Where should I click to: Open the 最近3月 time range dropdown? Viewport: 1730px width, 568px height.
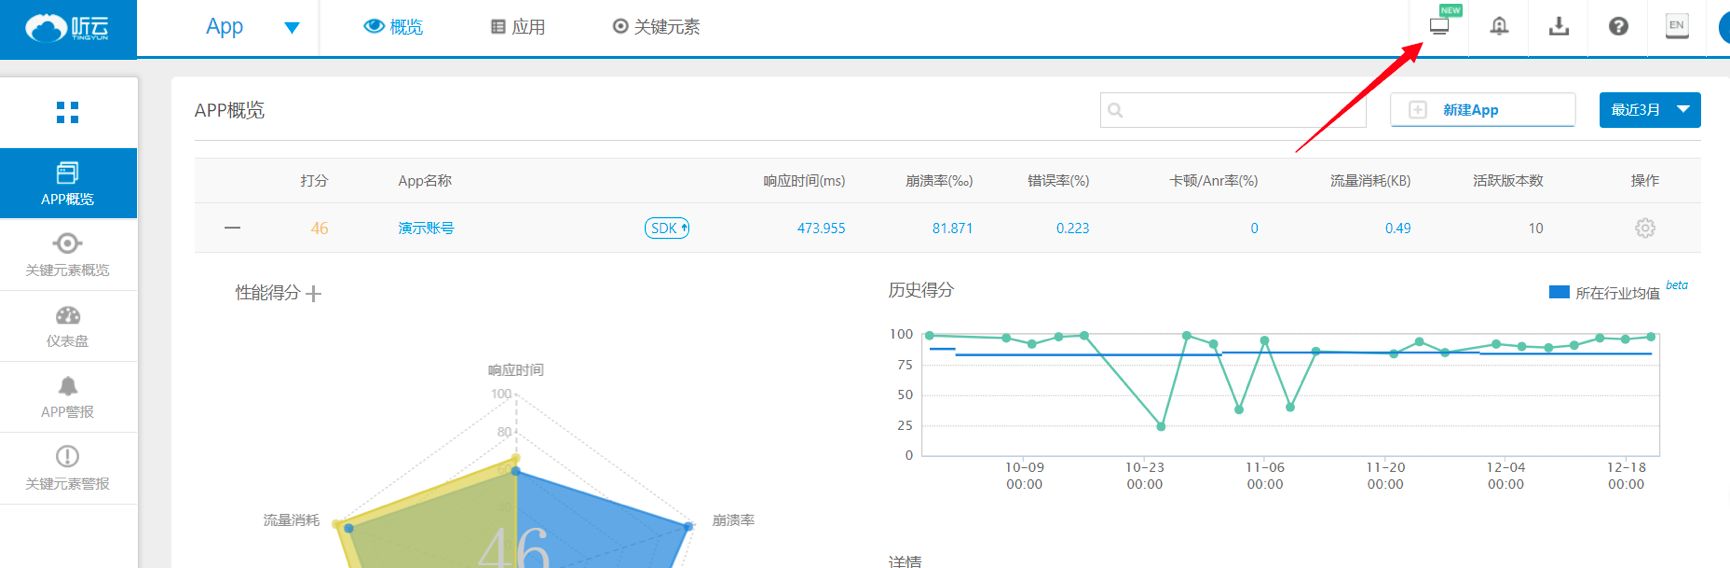(1650, 110)
